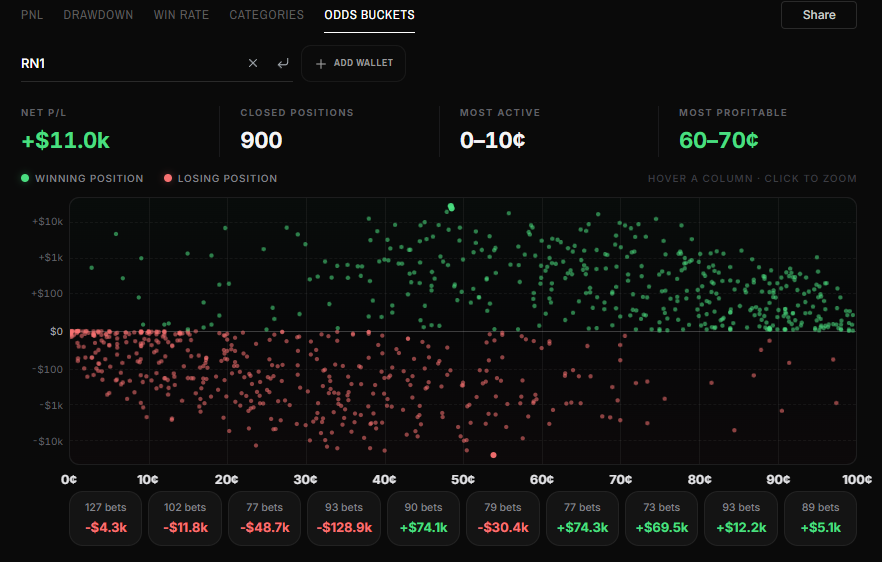
Task: Click the largest red losing dot
Action: (x=493, y=455)
